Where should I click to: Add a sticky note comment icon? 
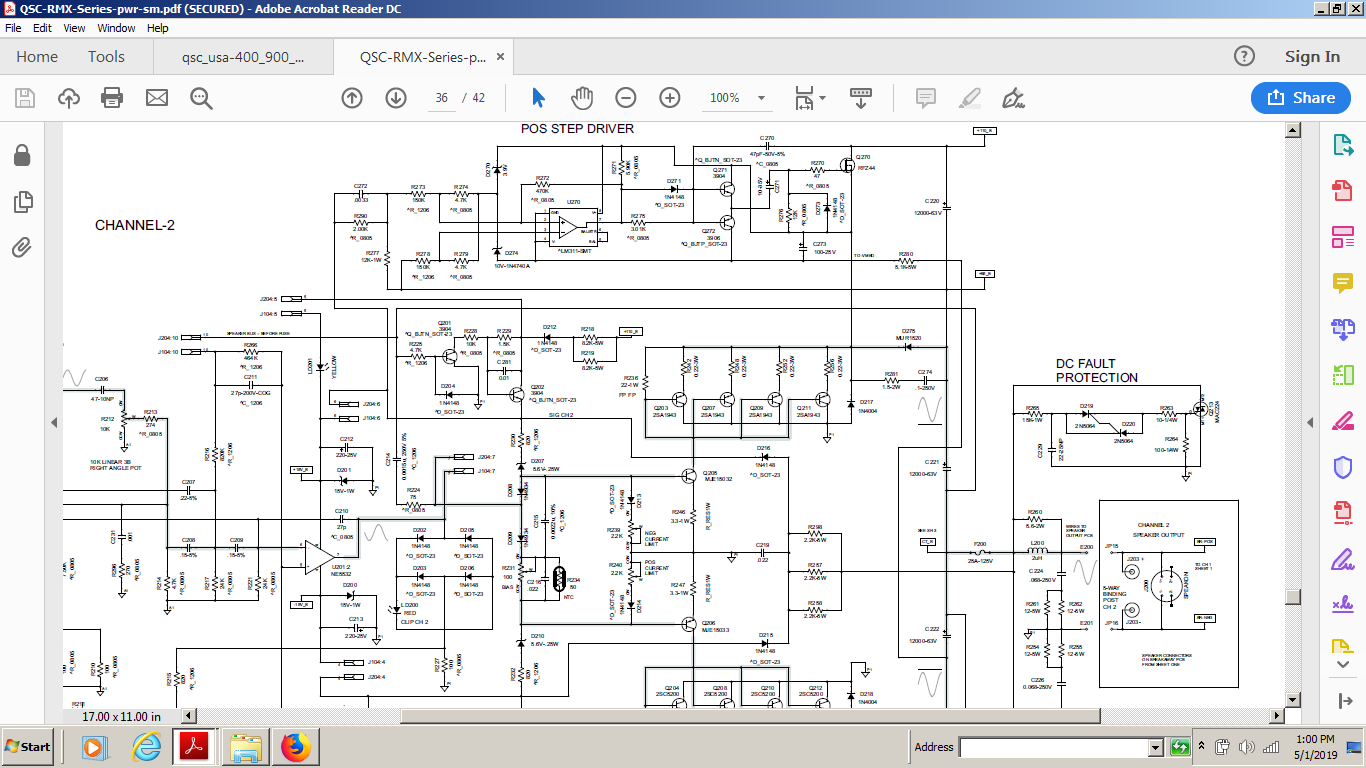tap(926, 98)
